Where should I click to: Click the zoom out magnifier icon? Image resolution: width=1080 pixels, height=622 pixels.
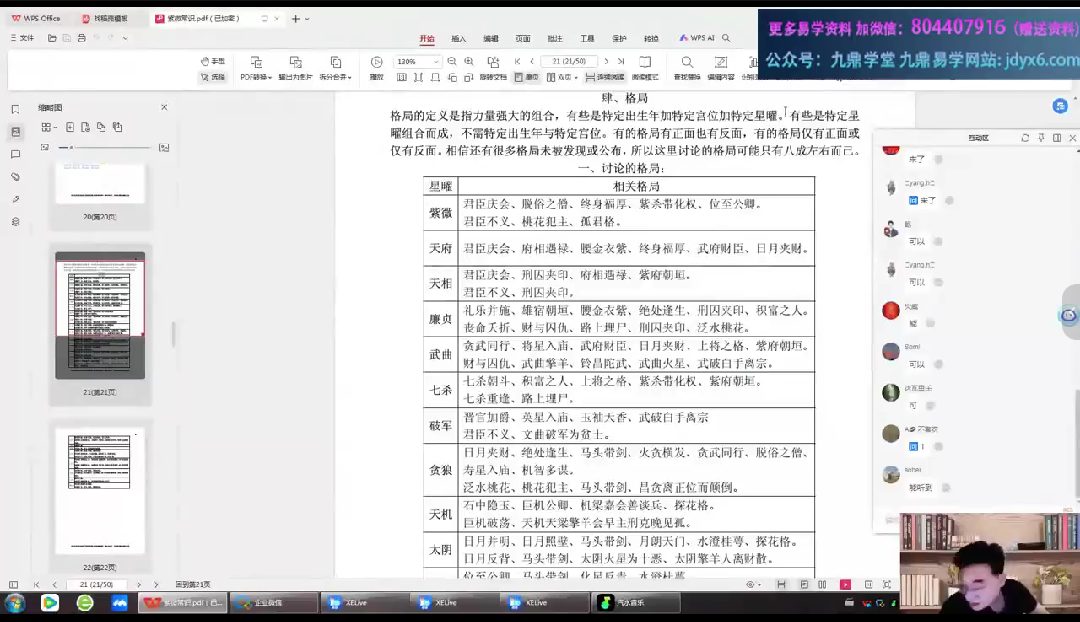[453, 61]
